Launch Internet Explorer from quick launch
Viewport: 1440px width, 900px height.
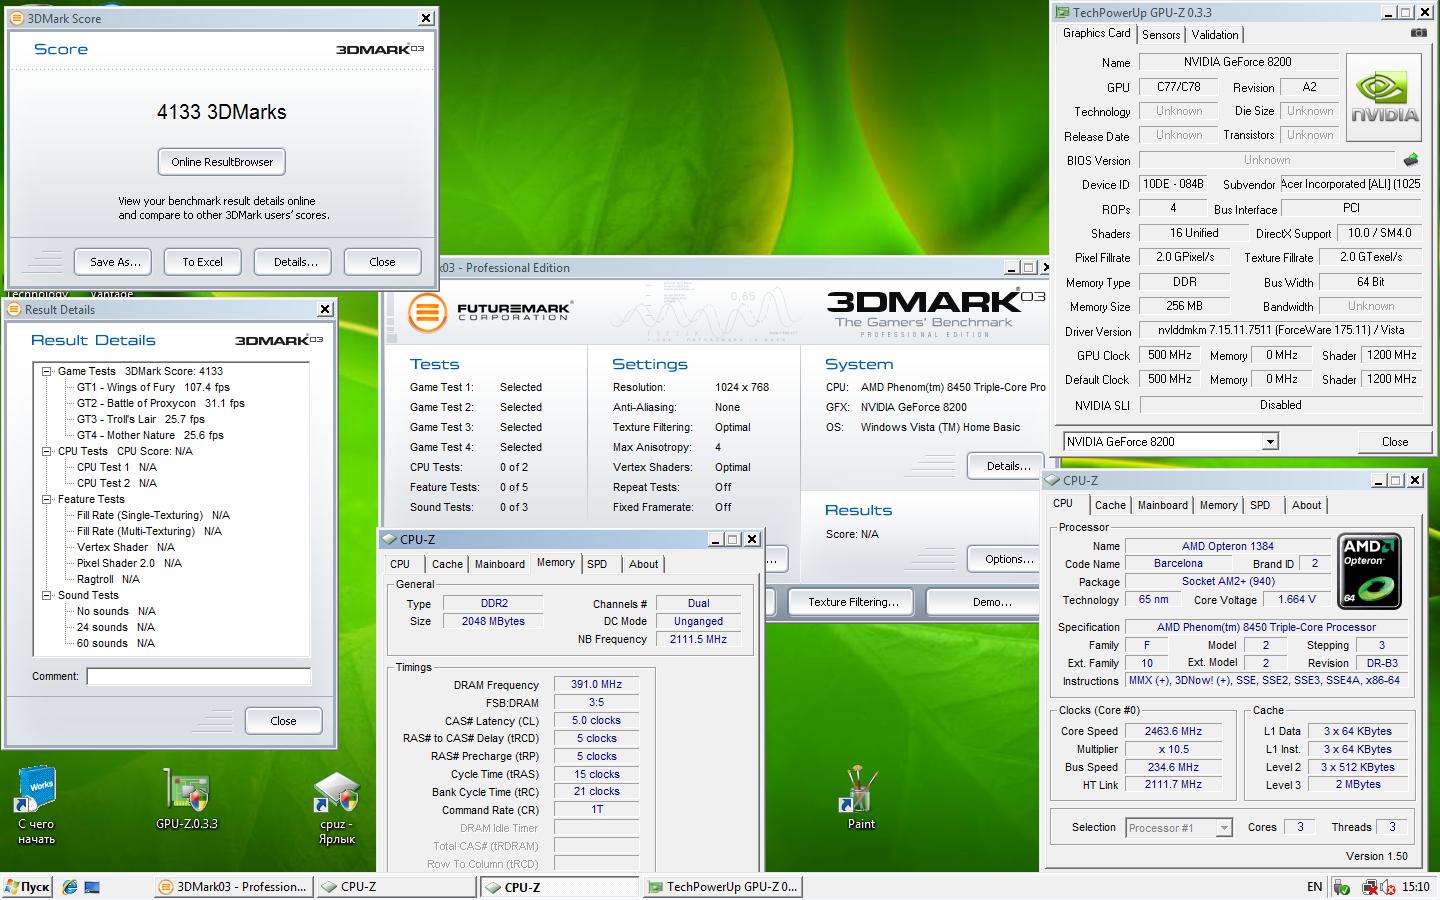click(69, 887)
